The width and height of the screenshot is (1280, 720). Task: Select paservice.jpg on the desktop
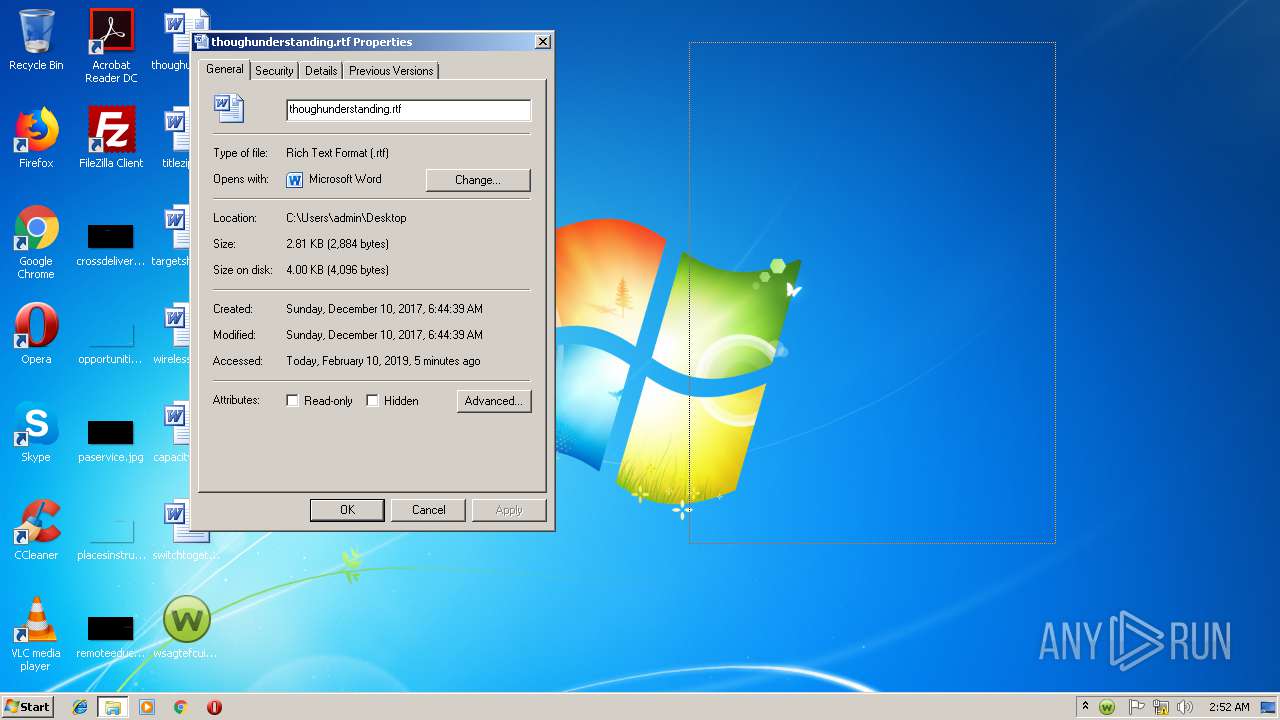[111, 440]
